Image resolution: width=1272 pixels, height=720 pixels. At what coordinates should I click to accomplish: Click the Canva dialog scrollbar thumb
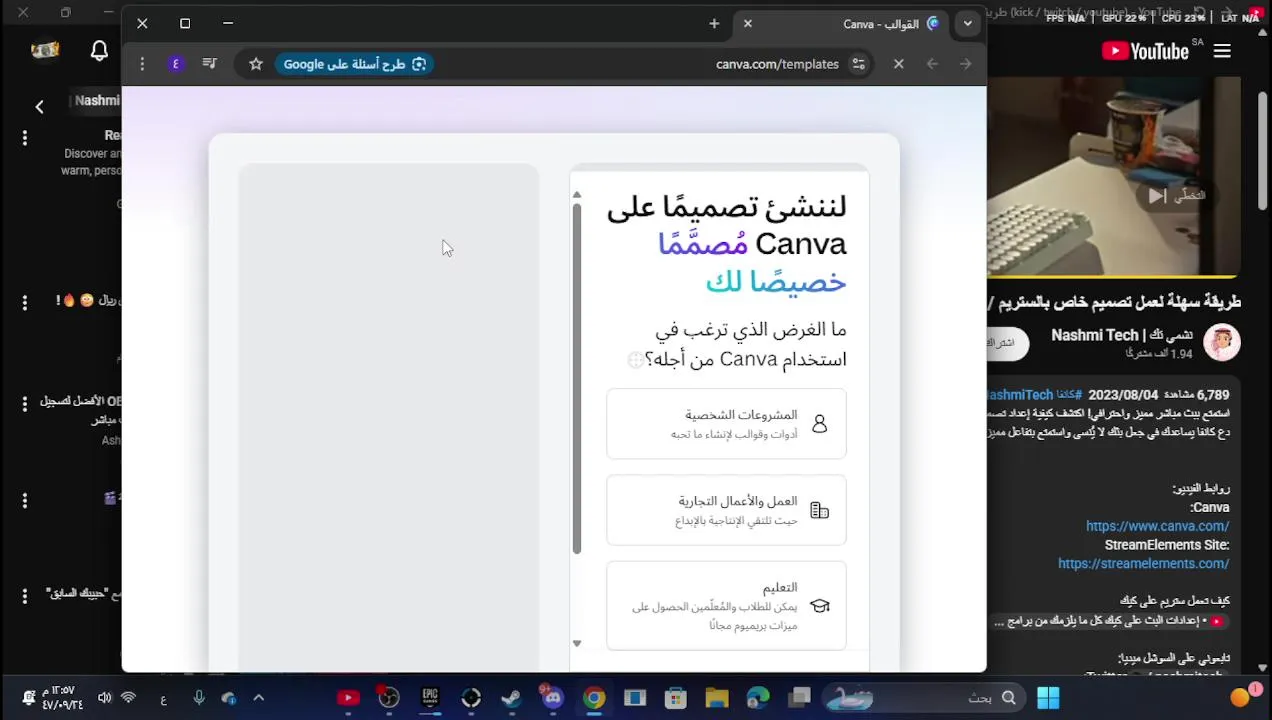(577, 378)
